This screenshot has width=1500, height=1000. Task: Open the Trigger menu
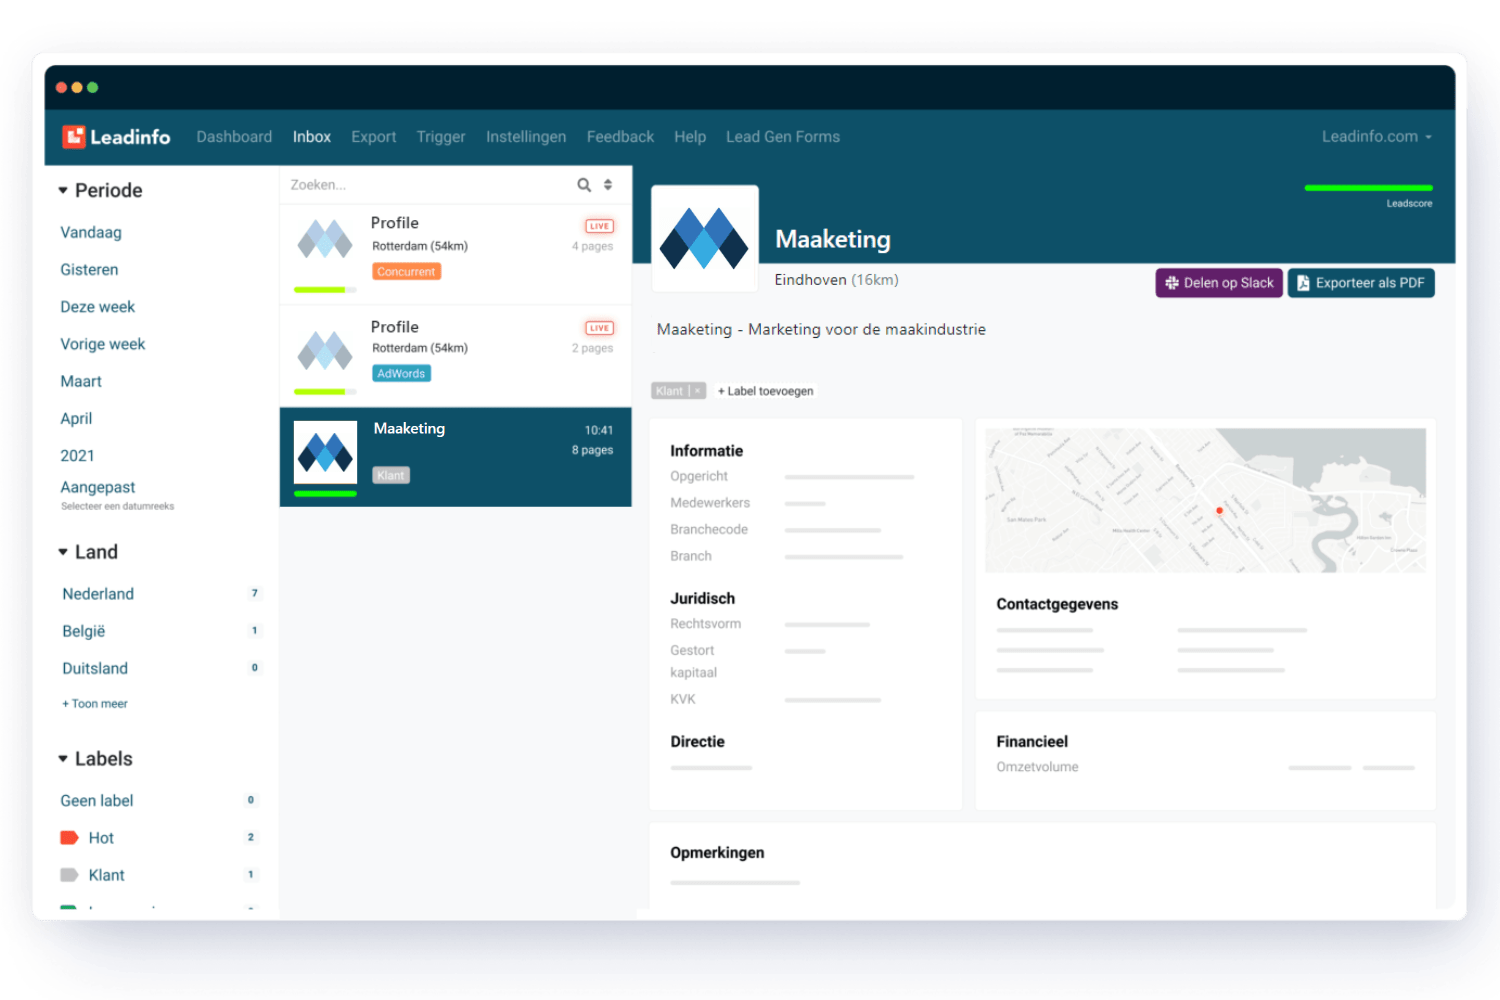(441, 137)
